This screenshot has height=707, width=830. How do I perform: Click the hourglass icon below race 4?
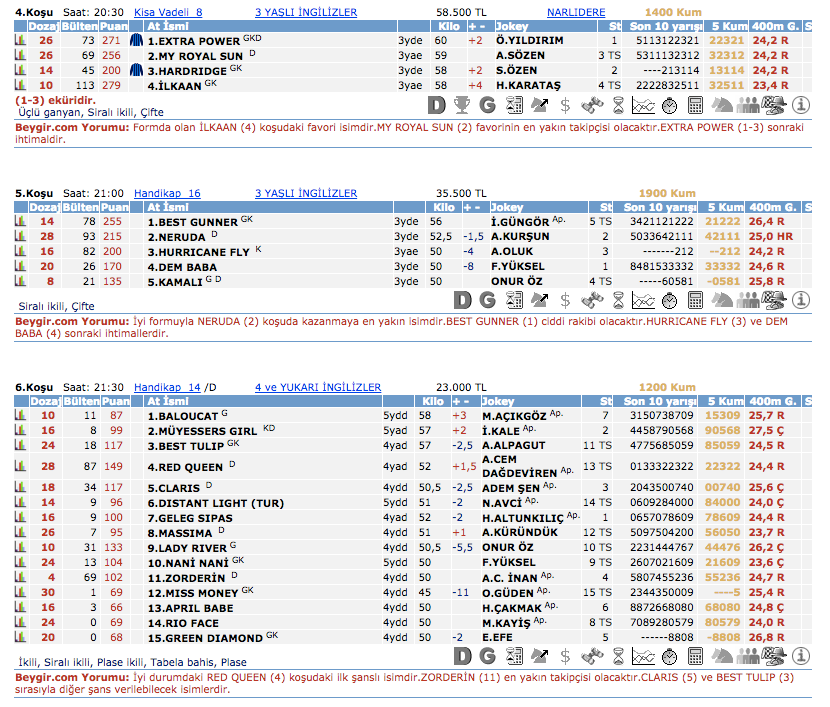(618, 104)
